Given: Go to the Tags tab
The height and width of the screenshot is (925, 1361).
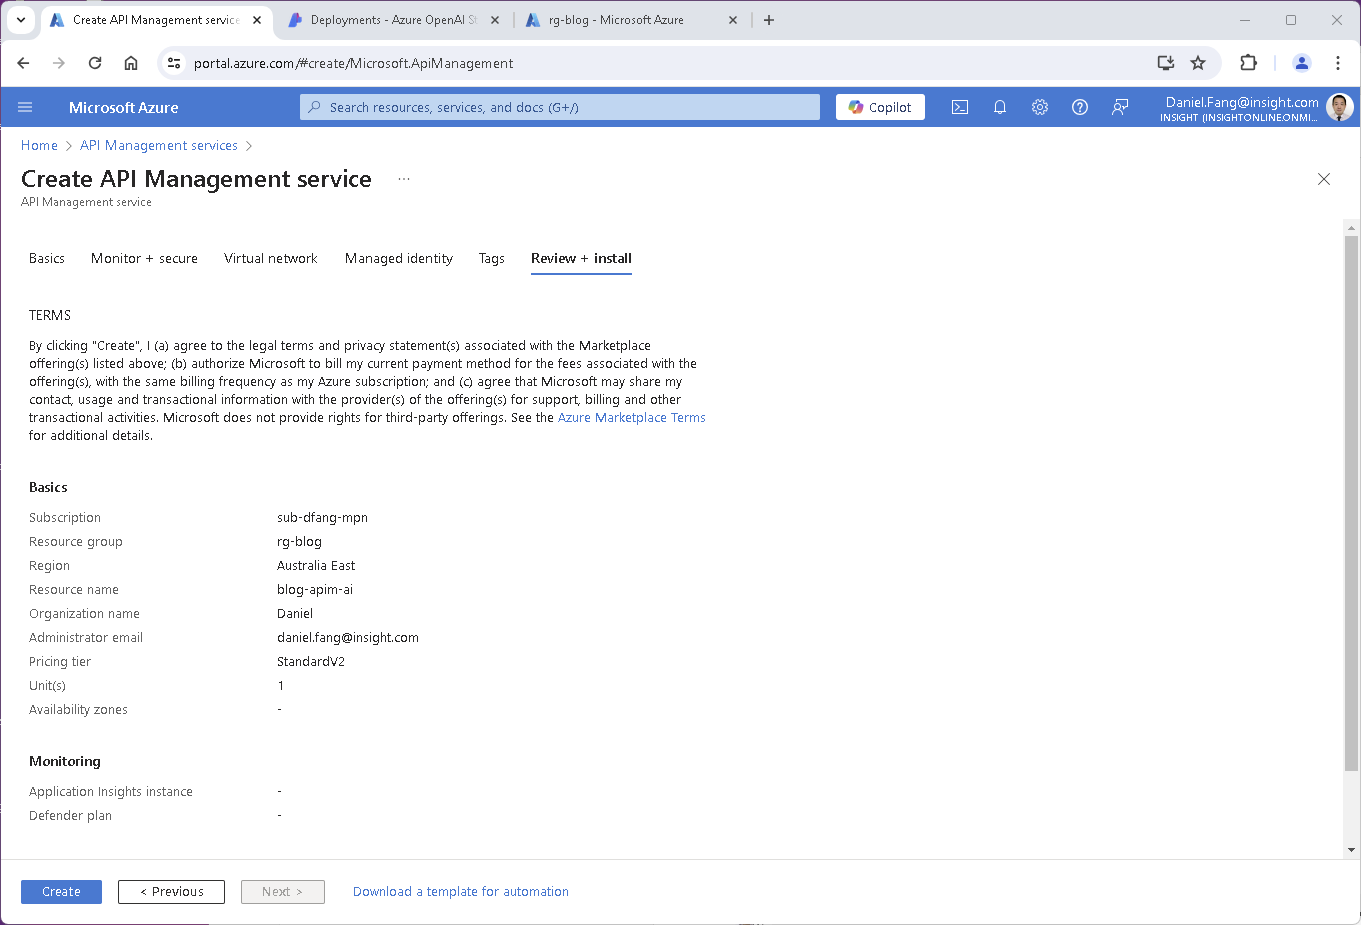Looking at the screenshot, I should [x=491, y=258].
